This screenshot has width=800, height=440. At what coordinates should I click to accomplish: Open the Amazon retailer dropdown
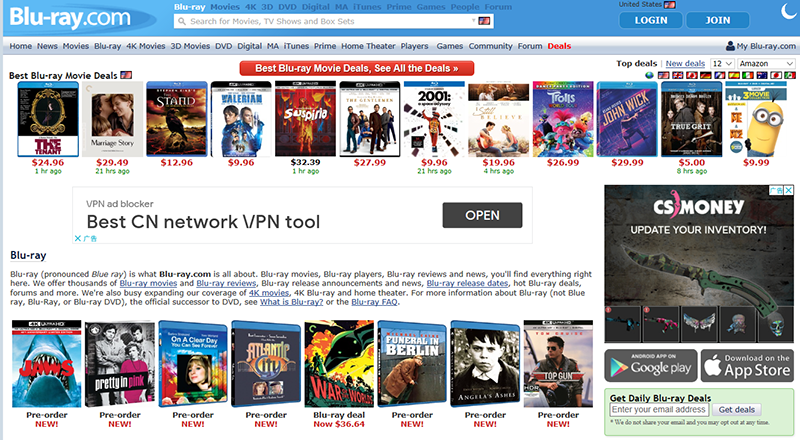tap(766, 63)
